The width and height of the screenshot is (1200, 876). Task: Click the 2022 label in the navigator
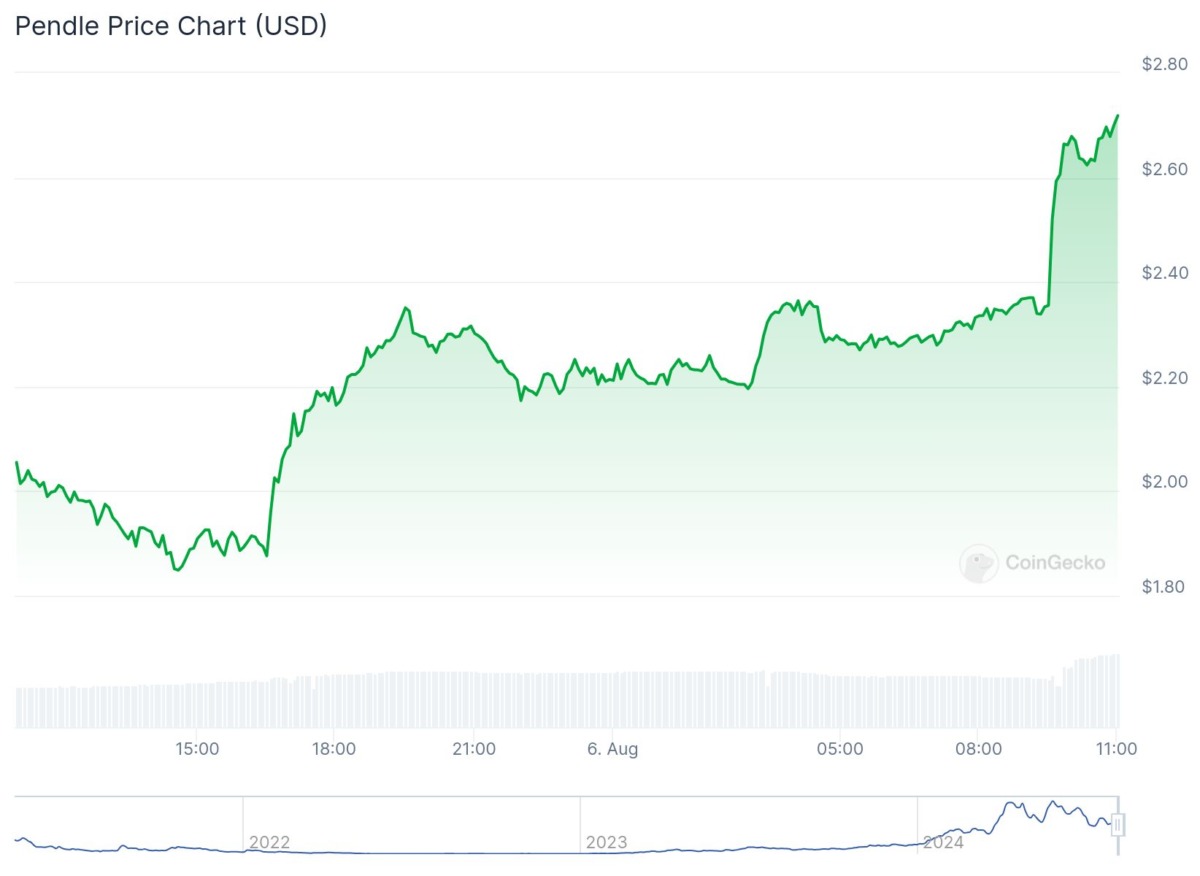[269, 842]
